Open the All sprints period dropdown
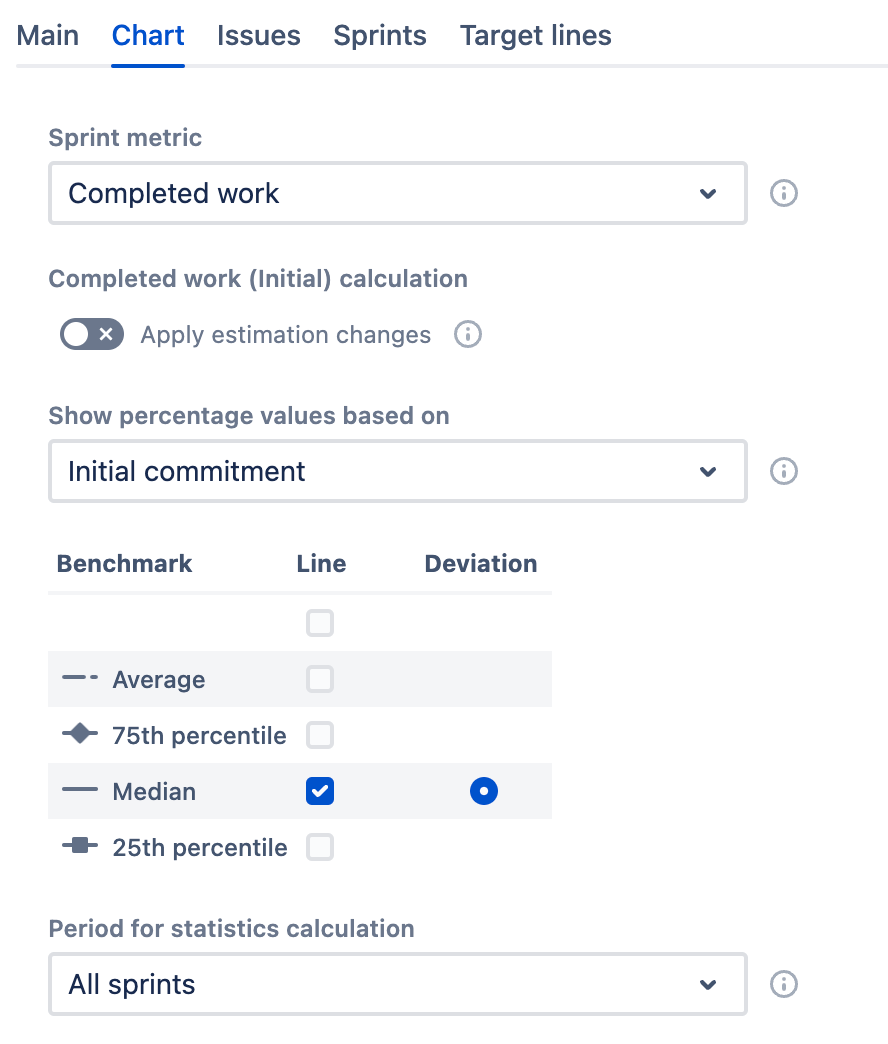888x1044 pixels. pos(398,984)
